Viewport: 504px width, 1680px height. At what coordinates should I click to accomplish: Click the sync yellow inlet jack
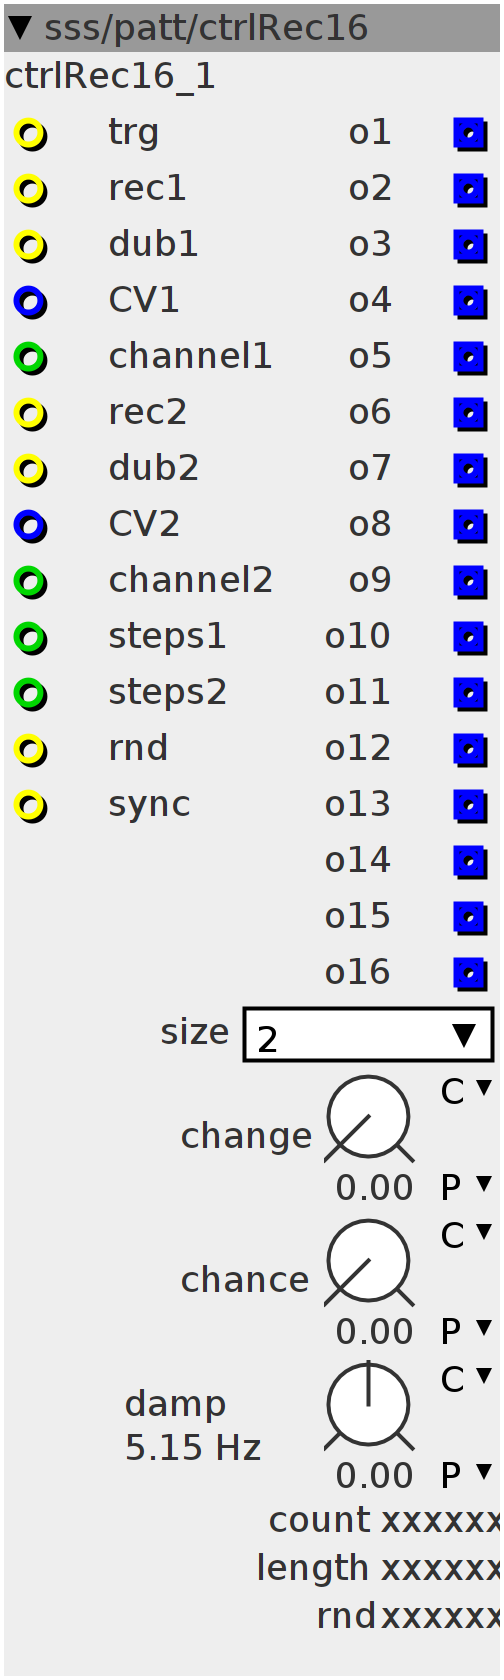tap(31, 806)
